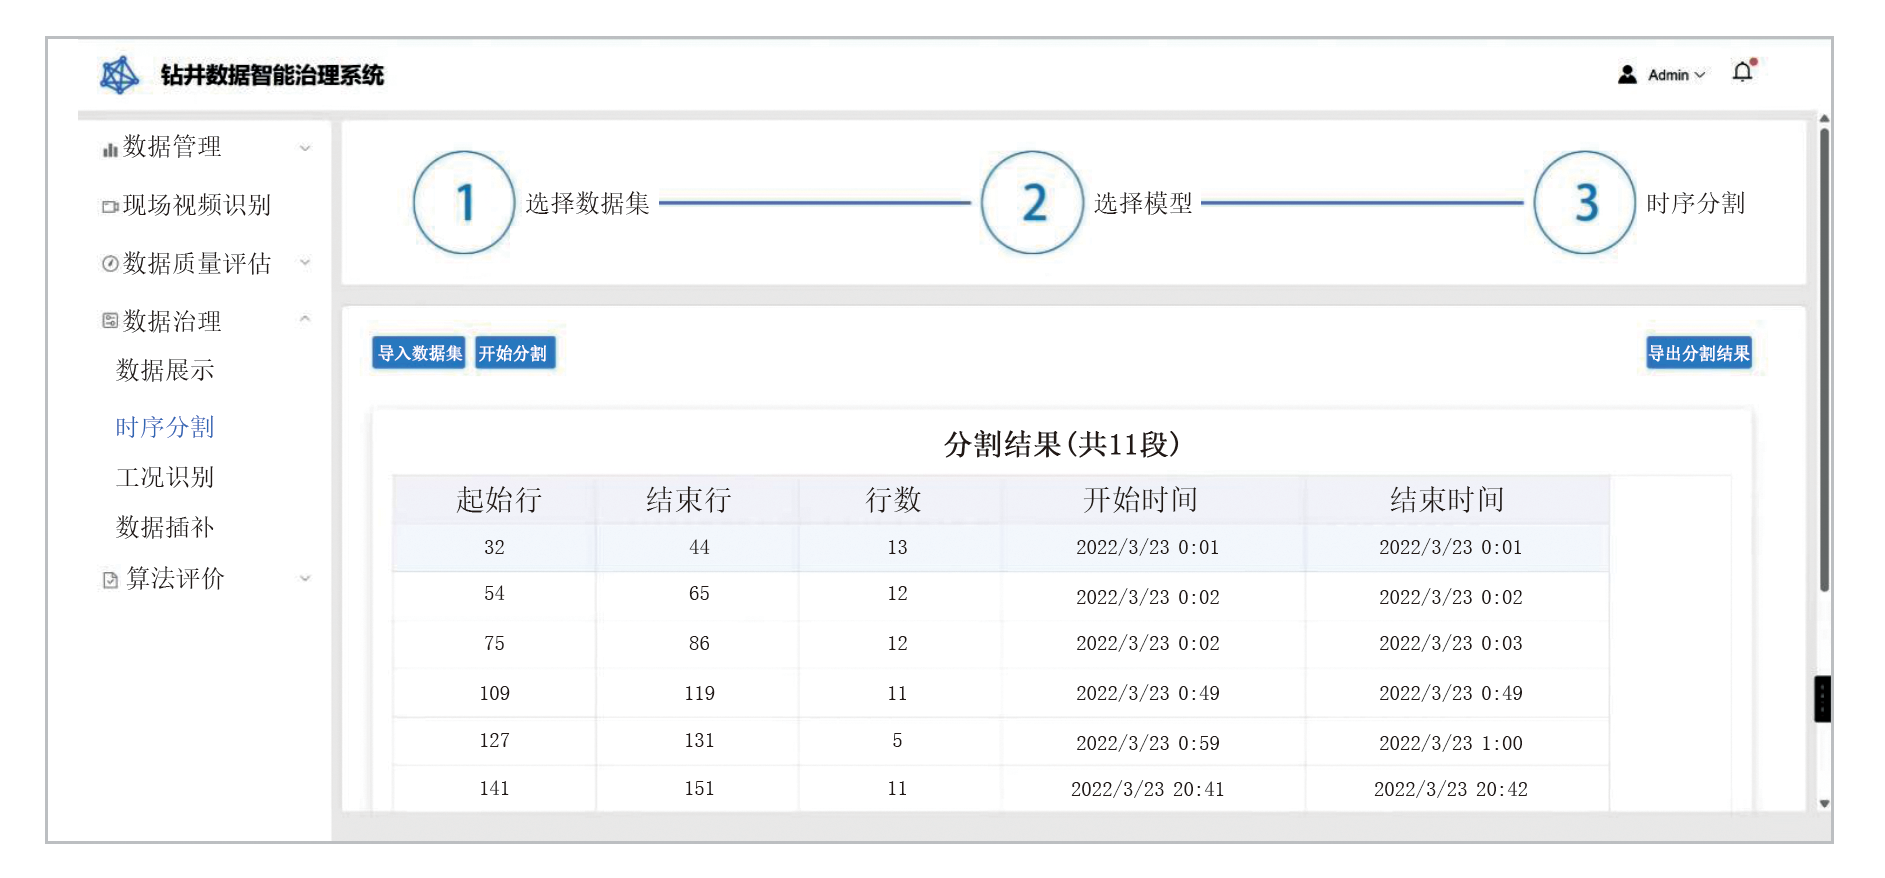Expand the 数据管理 submenu chevron
Viewport: 1885px width, 878px height.
pos(305,148)
